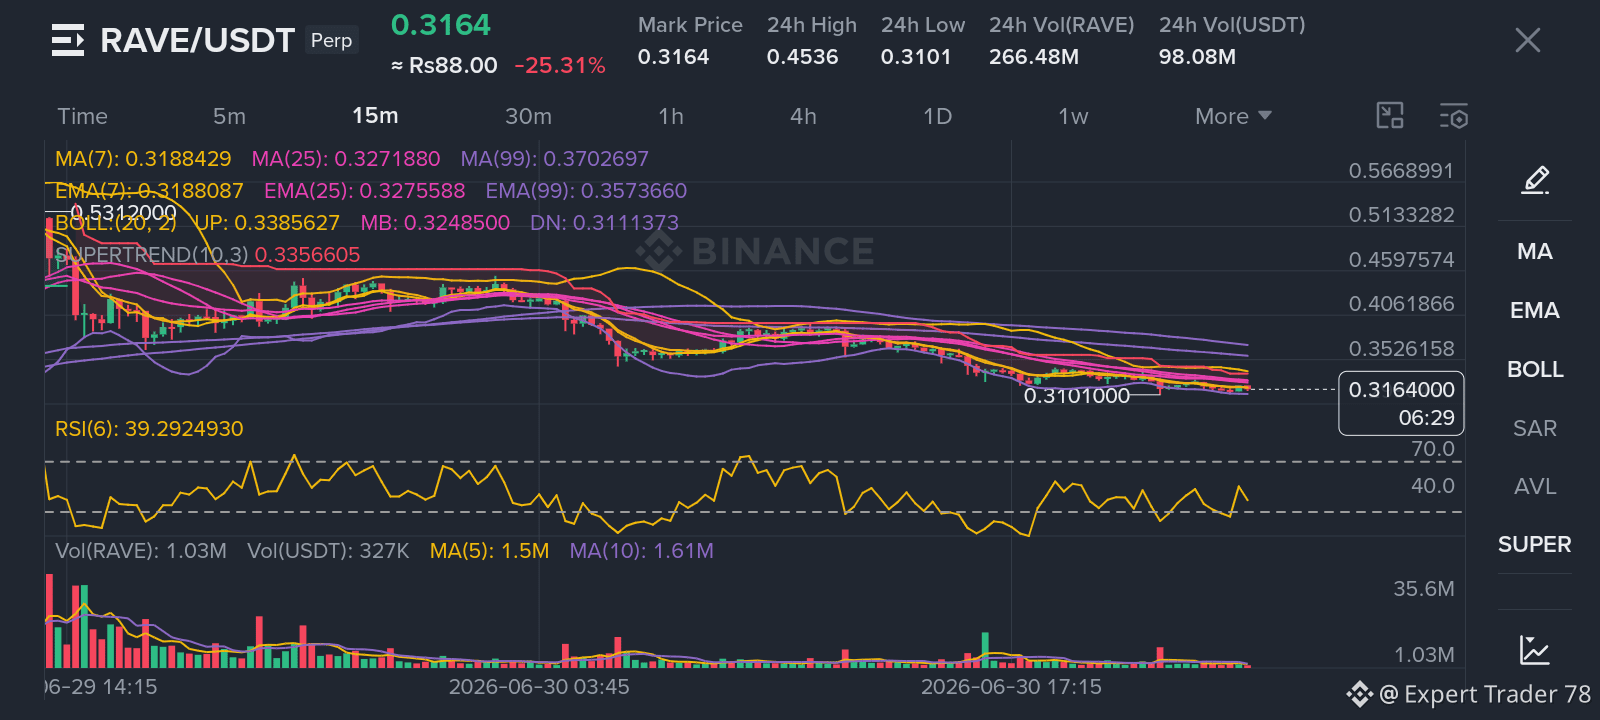Tap the RSI(6) indicator readout

[149, 429]
